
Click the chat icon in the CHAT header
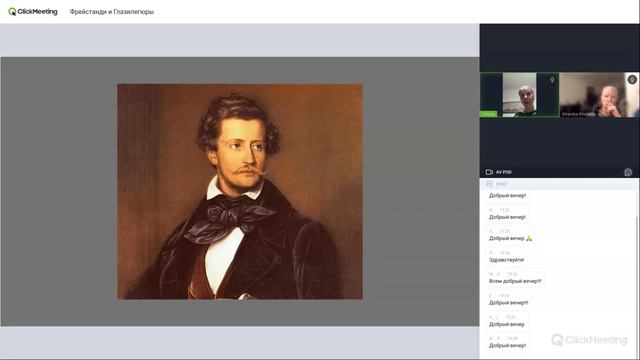pyautogui.click(x=489, y=184)
